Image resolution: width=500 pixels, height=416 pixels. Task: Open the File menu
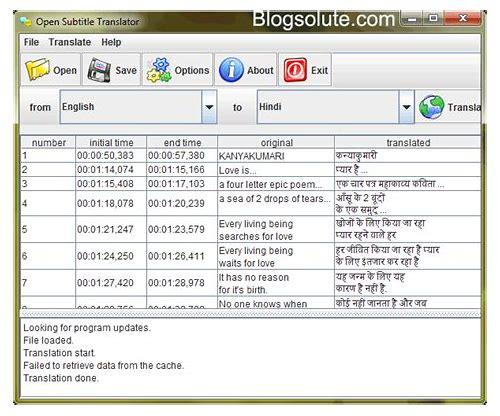point(31,42)
